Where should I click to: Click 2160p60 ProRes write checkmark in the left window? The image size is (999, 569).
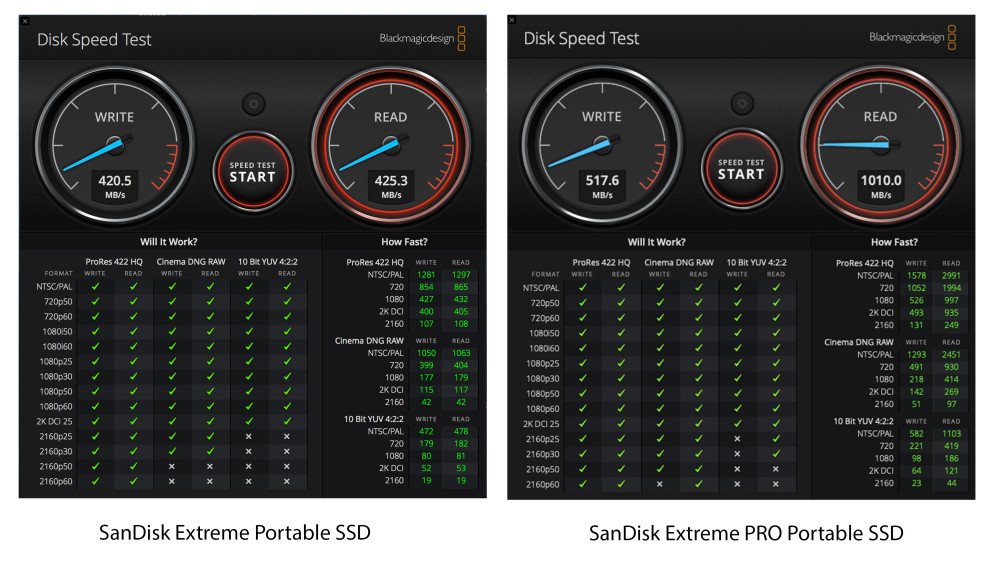(x=96, y=481)
